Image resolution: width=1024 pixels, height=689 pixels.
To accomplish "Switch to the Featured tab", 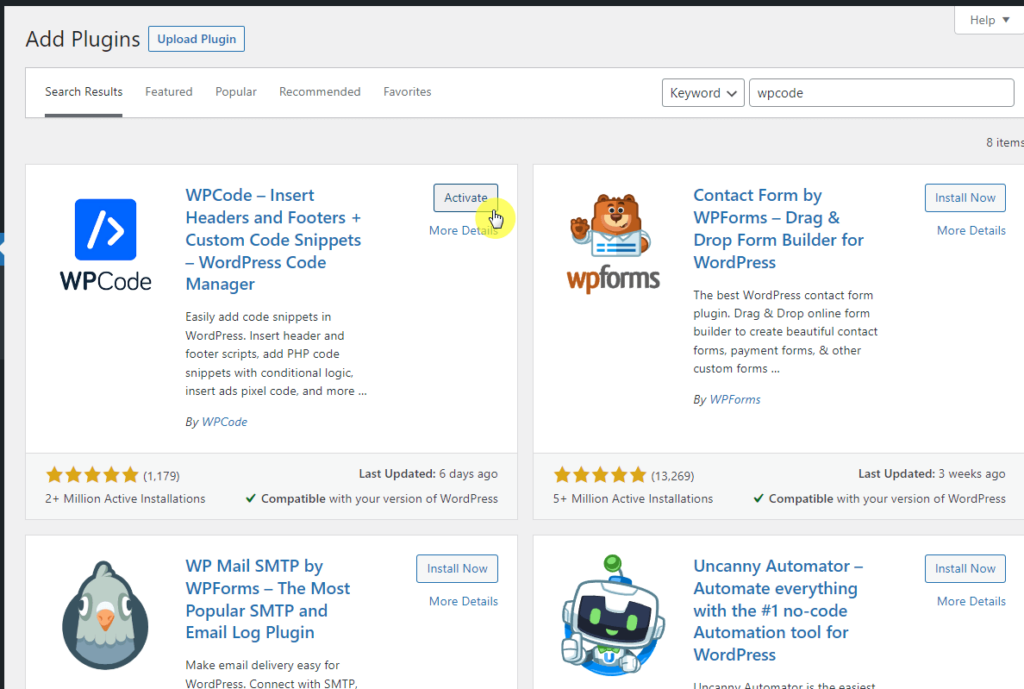I will coord(168,92).
